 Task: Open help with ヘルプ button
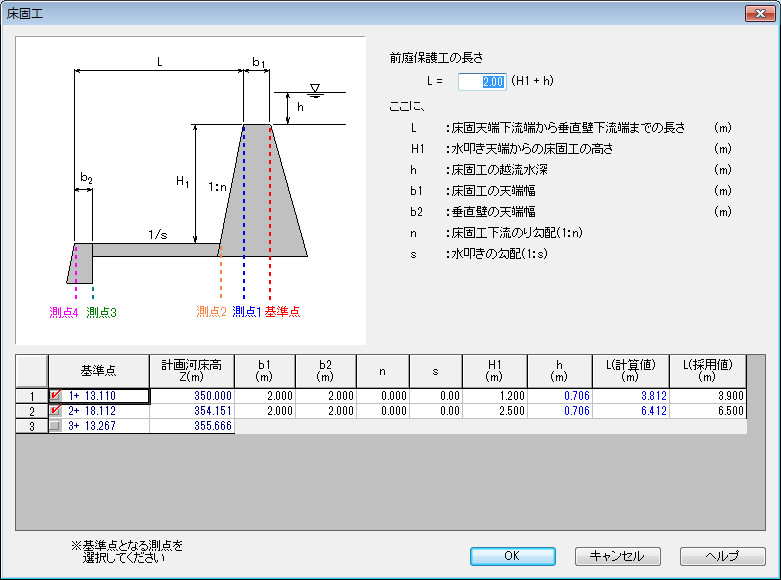(722, 556)
